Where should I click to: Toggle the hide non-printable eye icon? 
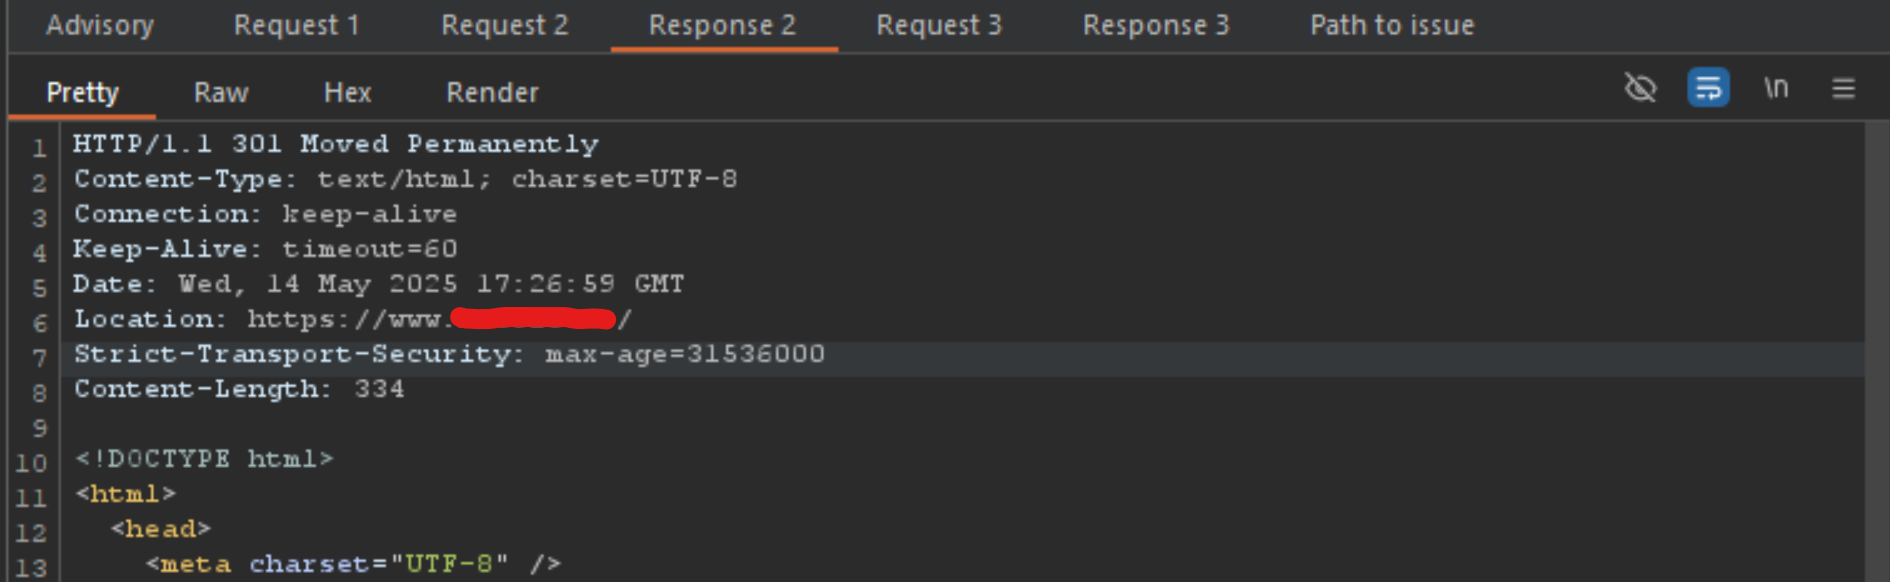1640,88
